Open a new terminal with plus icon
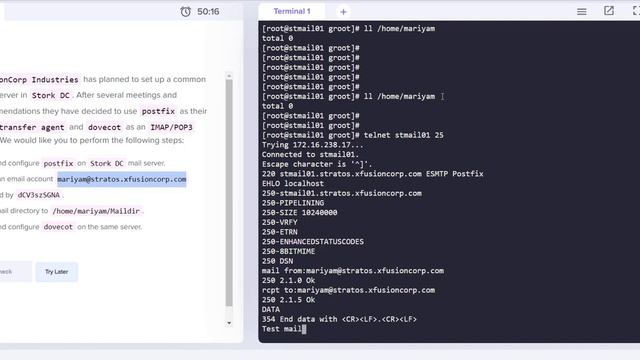The width and height of the screenshot is (640, 360). [343, 12]
